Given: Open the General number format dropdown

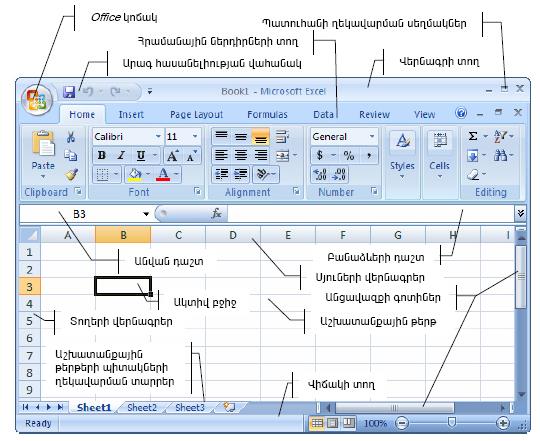Looking at the screenshot, I should point(372,136).
